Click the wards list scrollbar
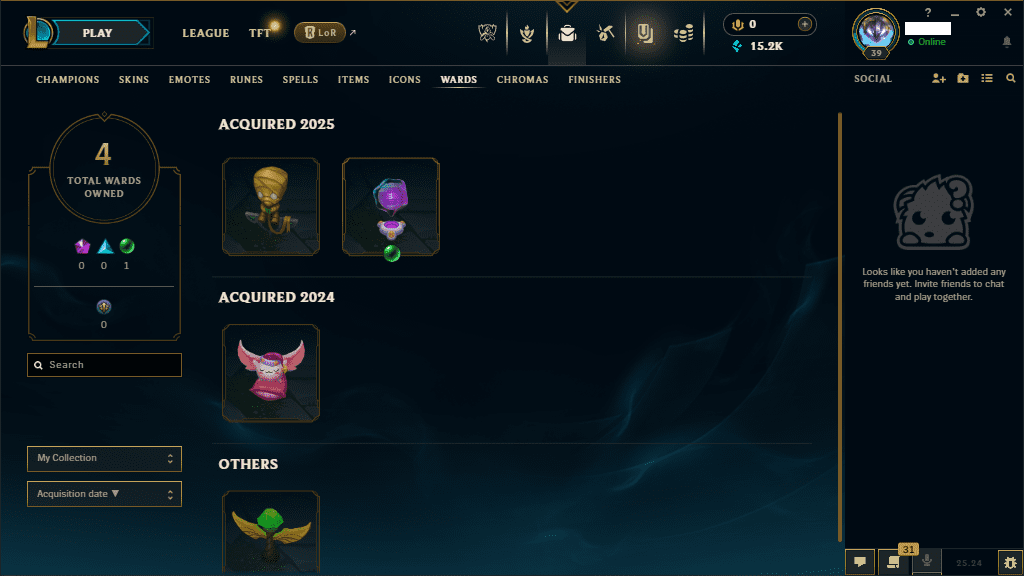 pos(840,327)
